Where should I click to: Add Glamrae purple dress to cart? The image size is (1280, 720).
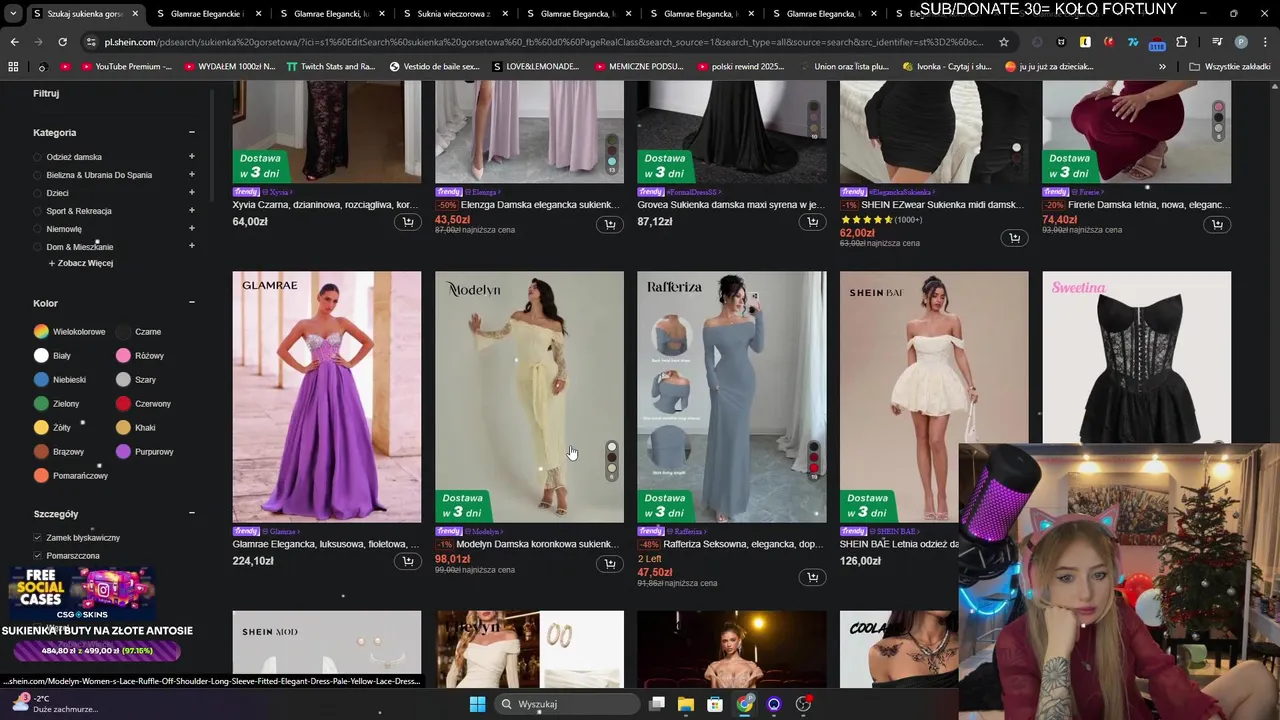[x=408, y=562]
